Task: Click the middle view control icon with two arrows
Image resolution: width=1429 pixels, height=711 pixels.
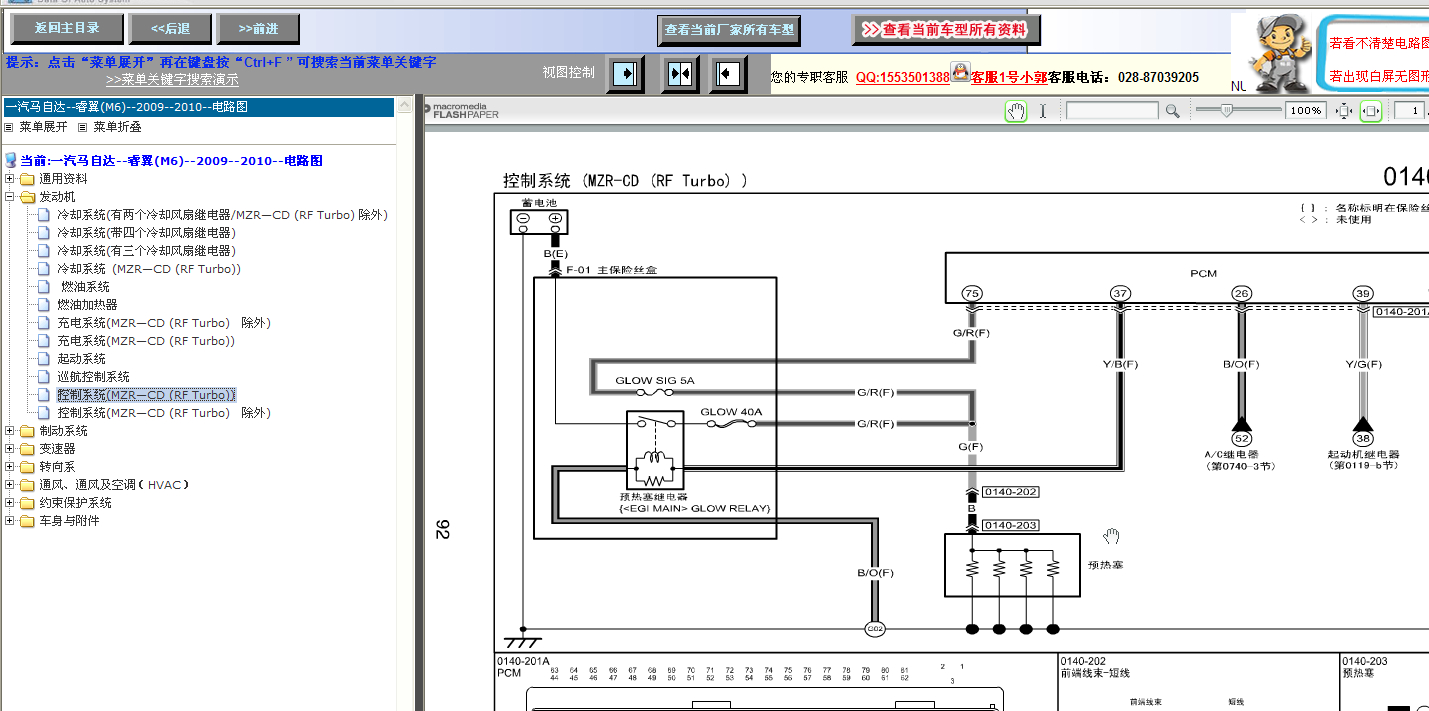Action: click(x=680, y=74)
